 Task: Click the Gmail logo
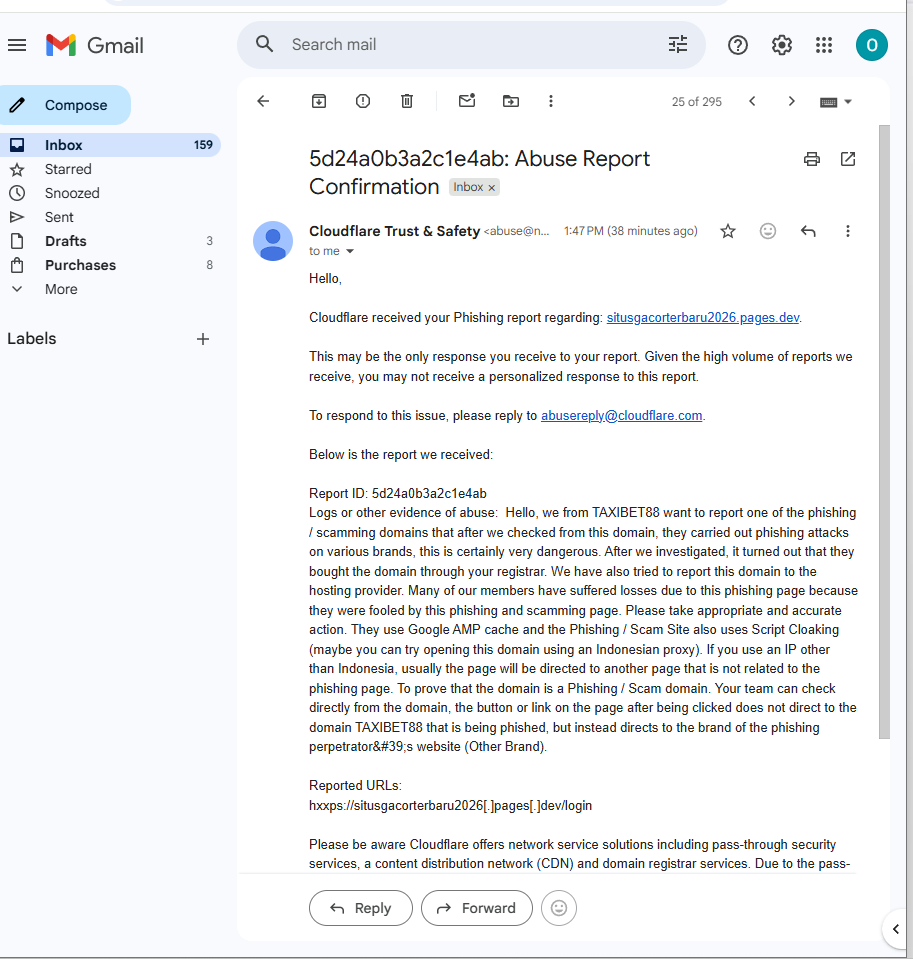[95, 45]
